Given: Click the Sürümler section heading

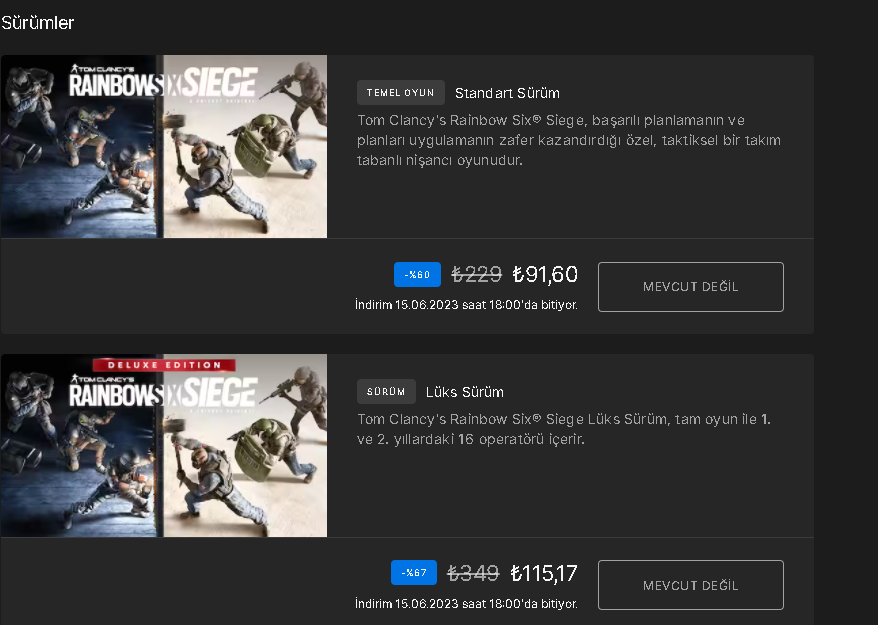Looking at the screenshot, I should [38, 22].
